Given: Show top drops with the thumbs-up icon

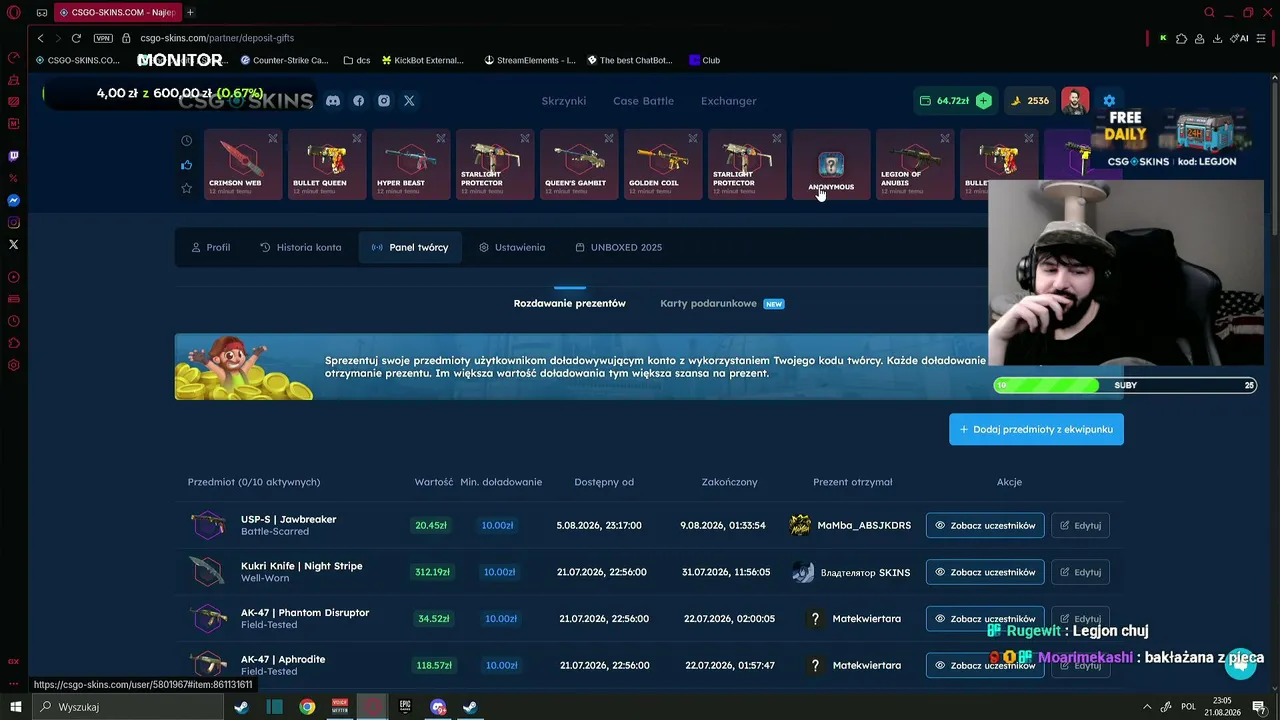Looking at the screenshot, I should 186,165.
